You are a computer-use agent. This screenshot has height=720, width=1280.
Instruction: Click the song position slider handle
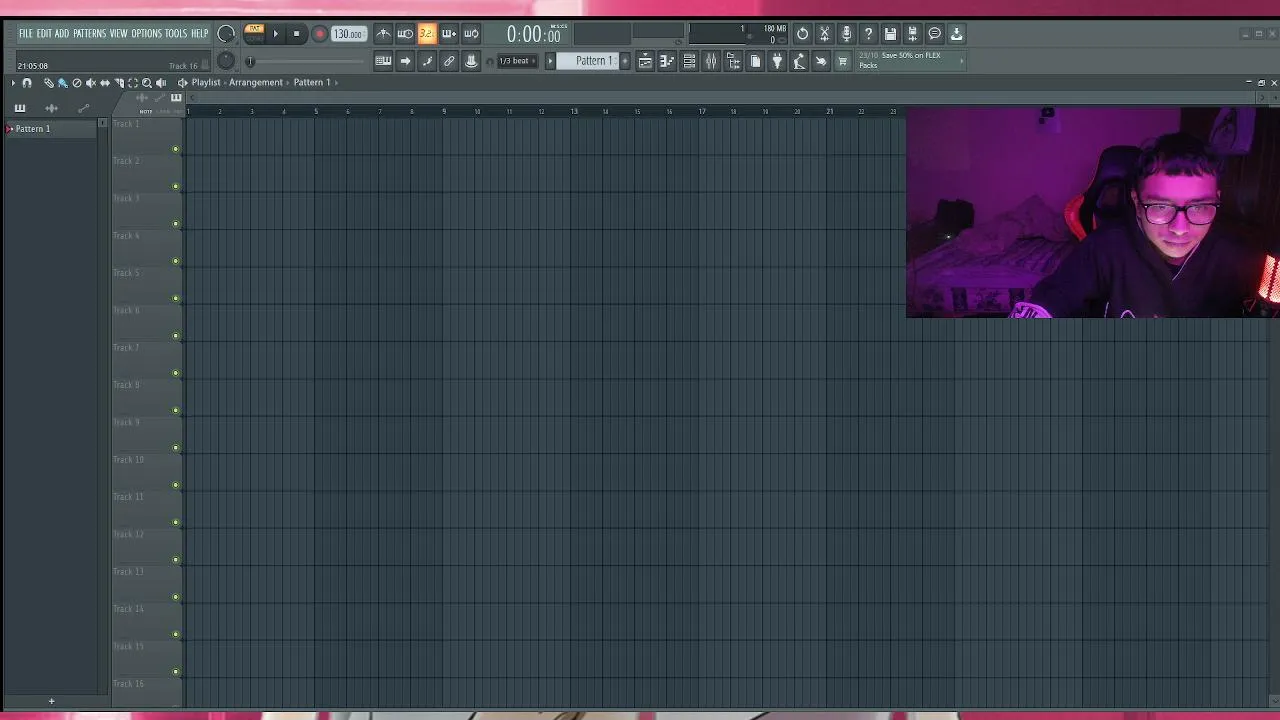pyautogui.click(x=250, y=61)
